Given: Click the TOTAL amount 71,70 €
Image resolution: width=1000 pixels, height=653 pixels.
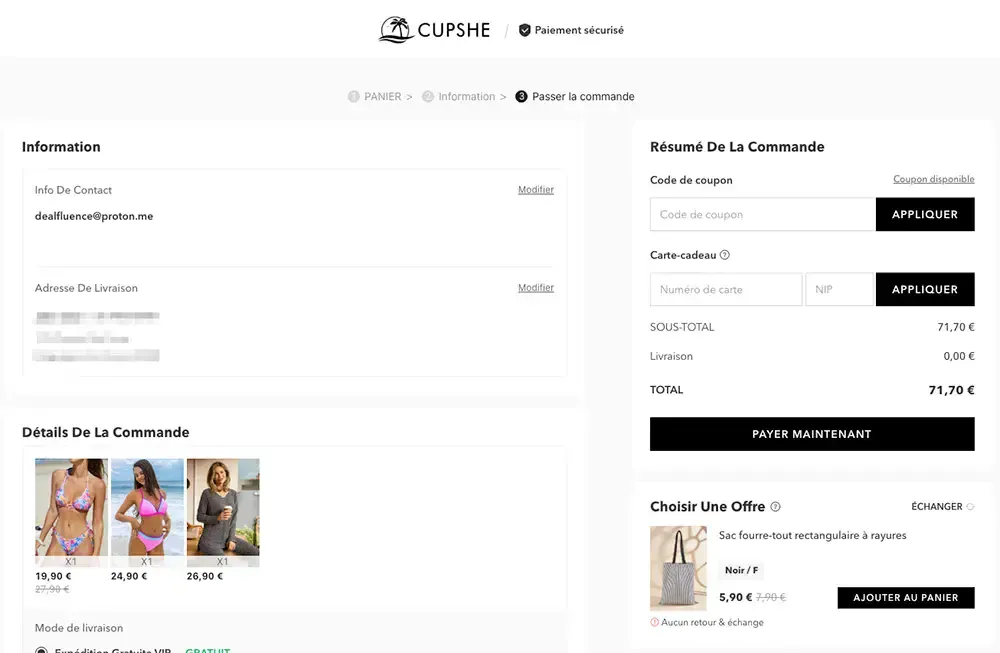Looking at the screenshot, I should tap(952, 390).
